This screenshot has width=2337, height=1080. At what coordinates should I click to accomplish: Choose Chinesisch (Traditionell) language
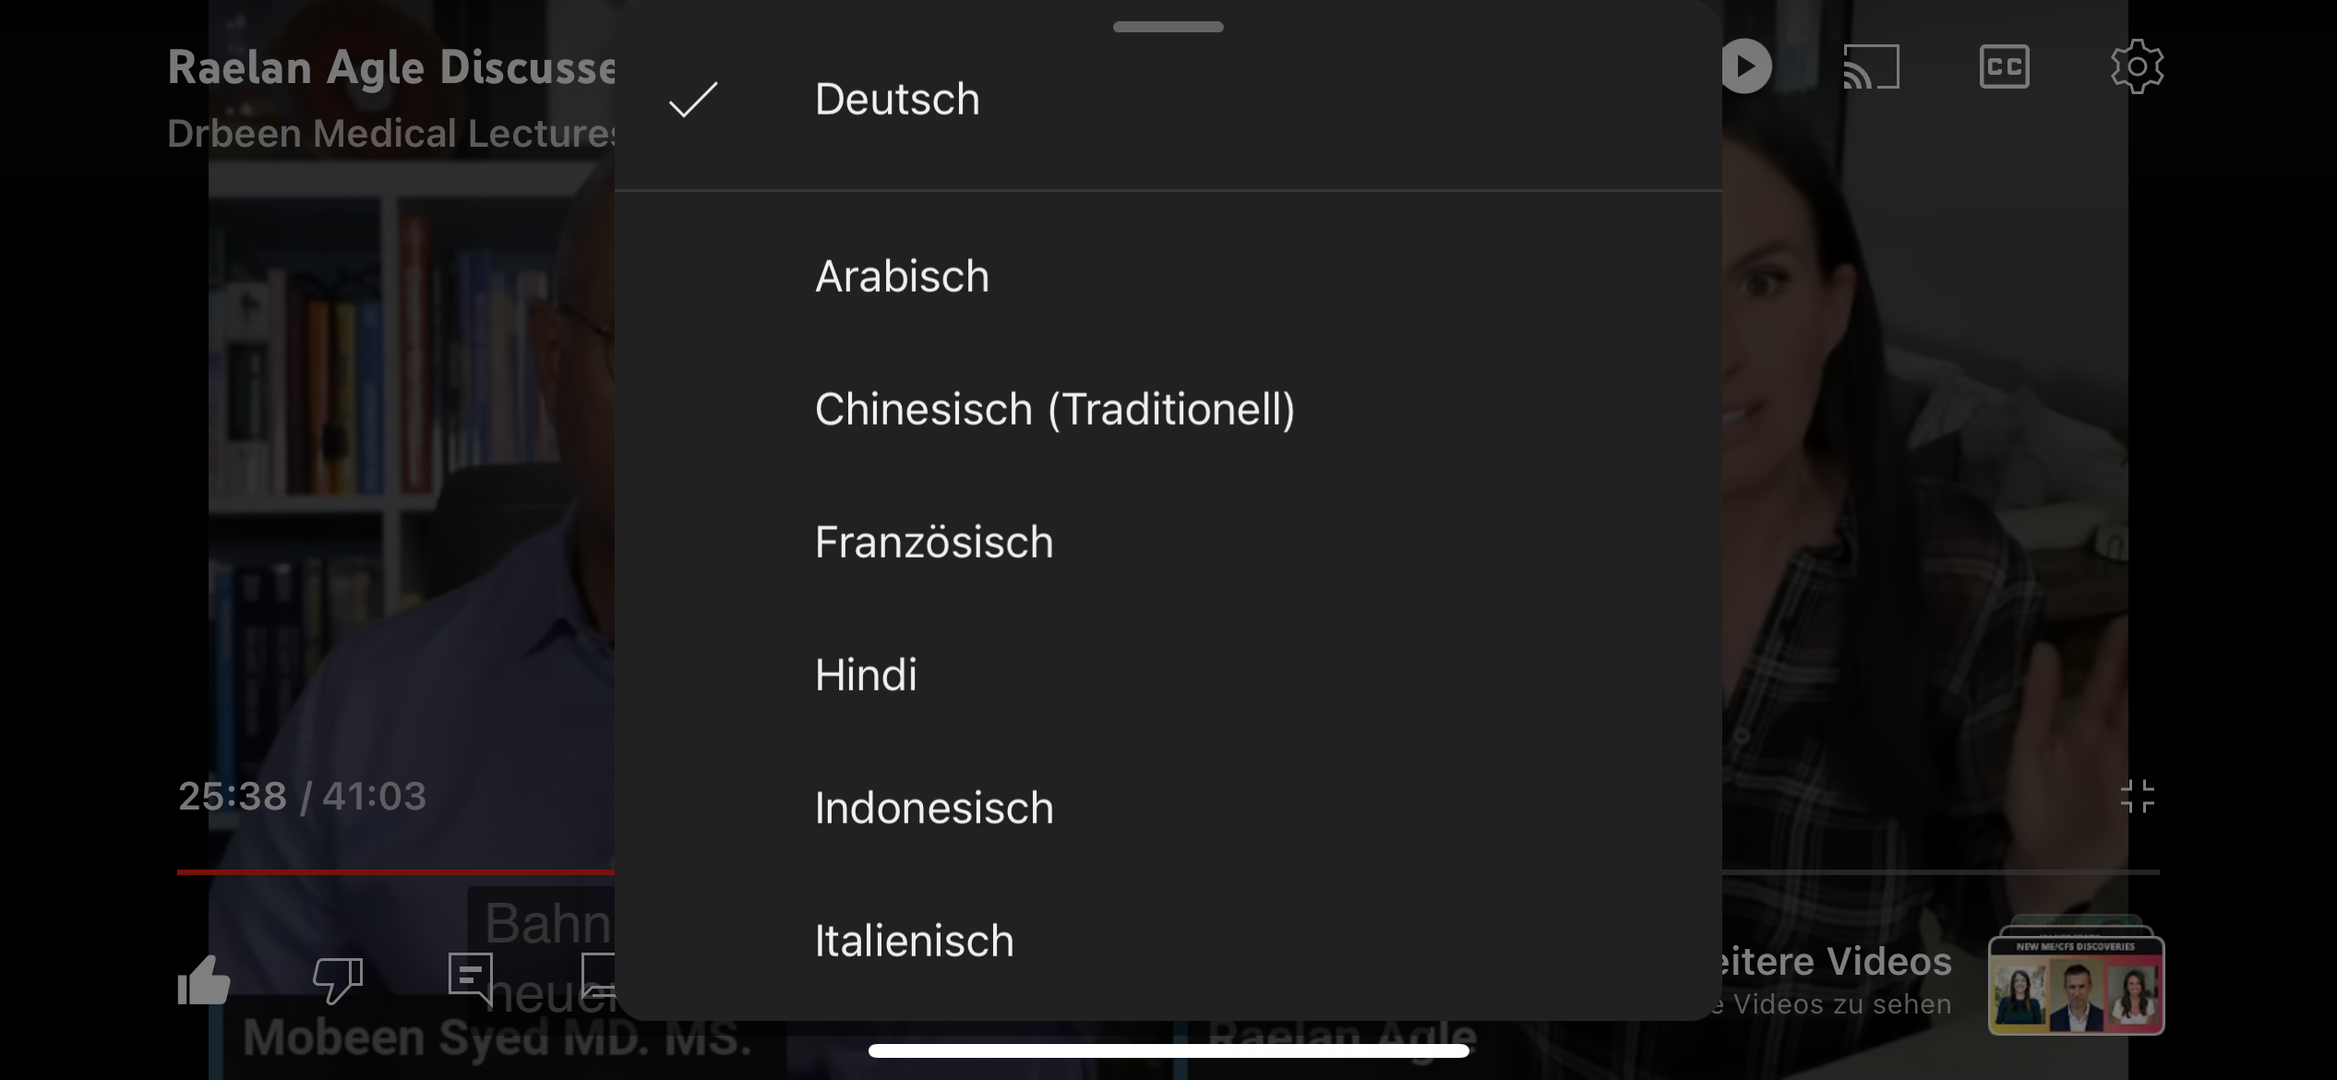(1054, 409)
